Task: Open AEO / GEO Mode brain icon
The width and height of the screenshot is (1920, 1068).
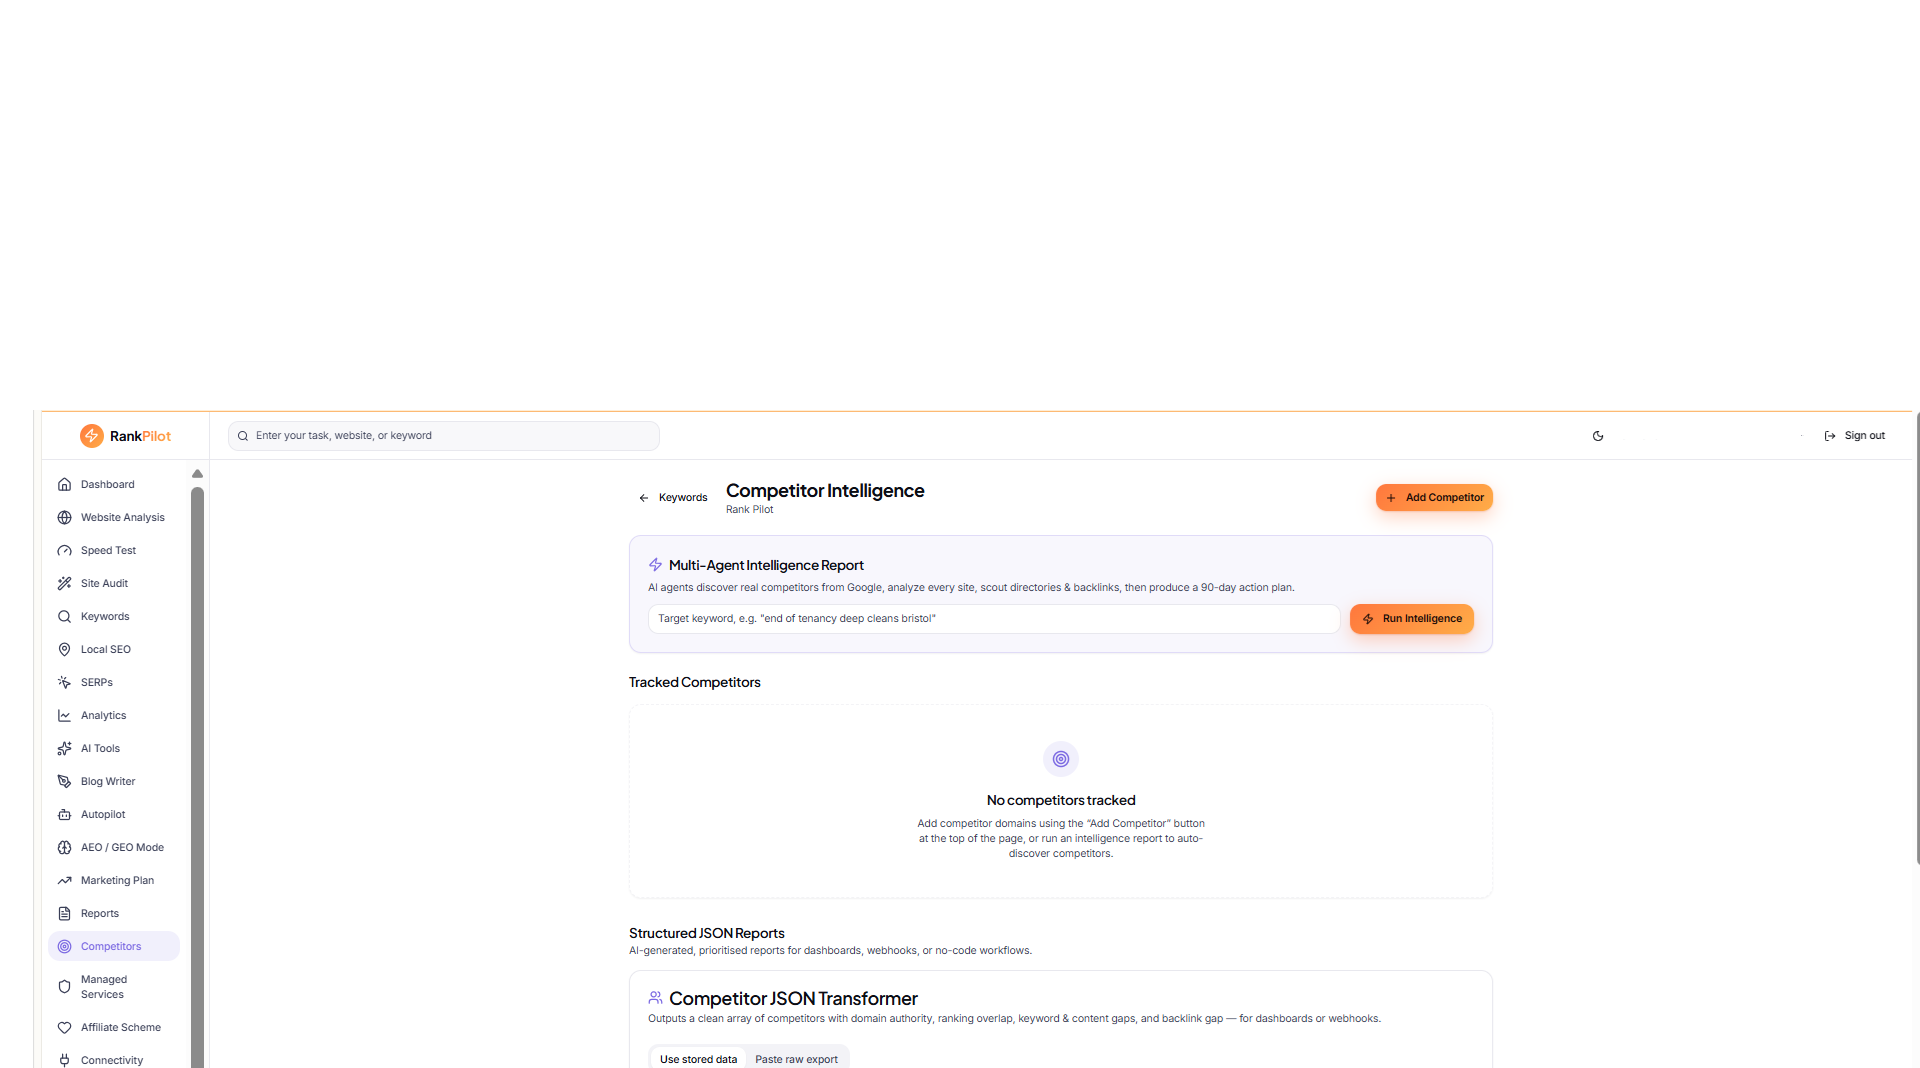Action: click(x=64, y=847)
